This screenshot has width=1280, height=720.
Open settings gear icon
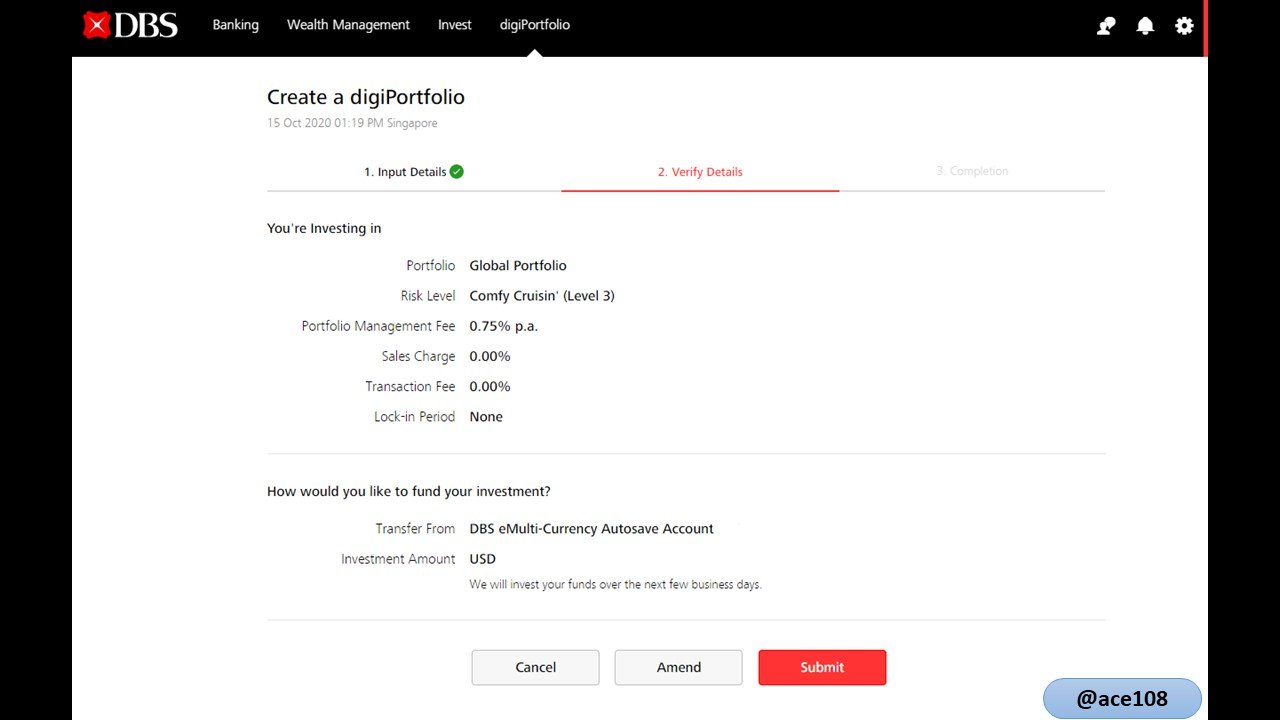pyautogui.click(x=1184, y=26)
